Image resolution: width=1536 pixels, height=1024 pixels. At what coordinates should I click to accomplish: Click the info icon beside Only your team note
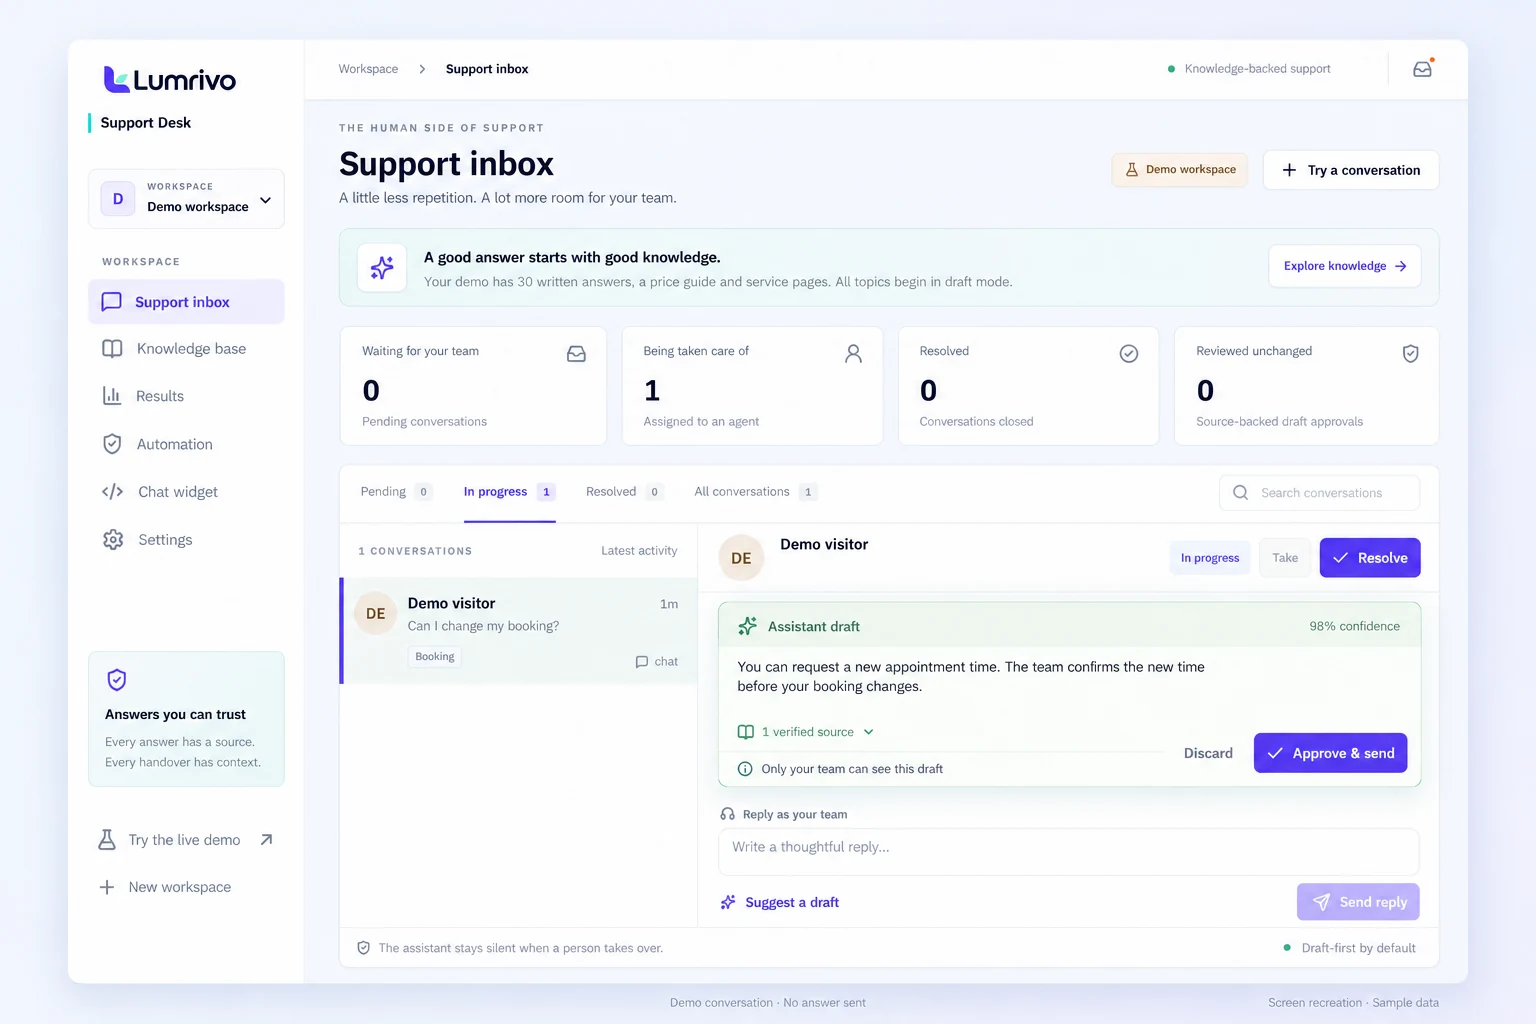(x=745, y=769)
